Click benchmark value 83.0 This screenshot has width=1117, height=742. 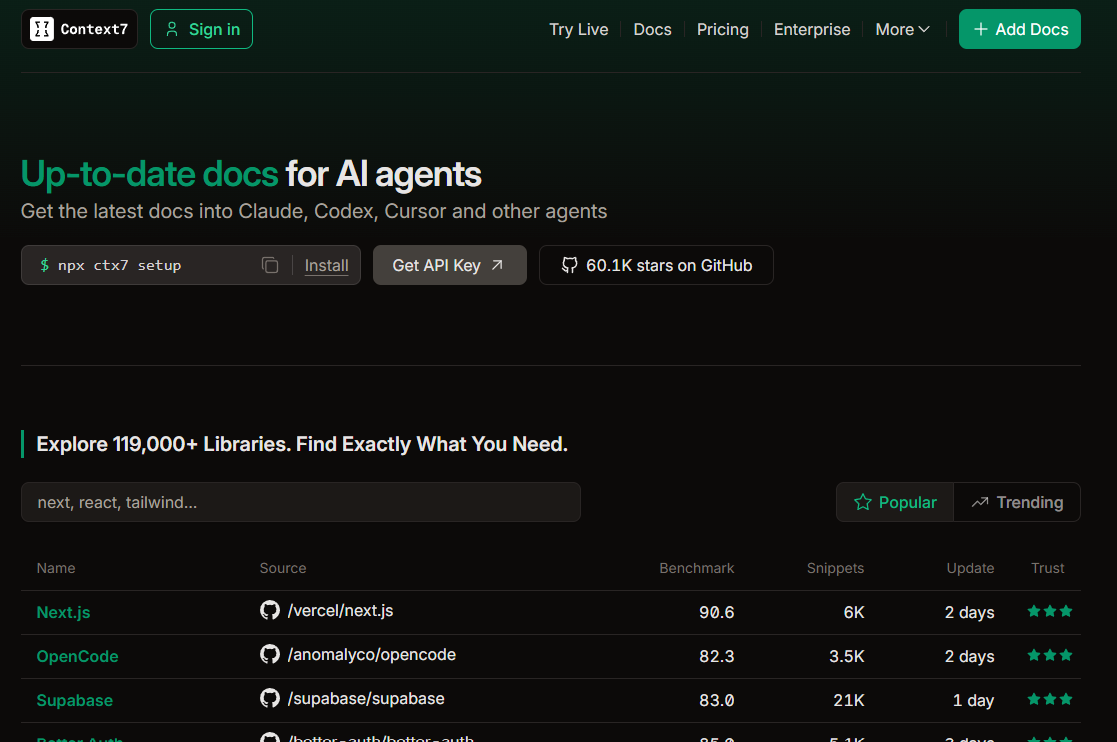(716, 701)
